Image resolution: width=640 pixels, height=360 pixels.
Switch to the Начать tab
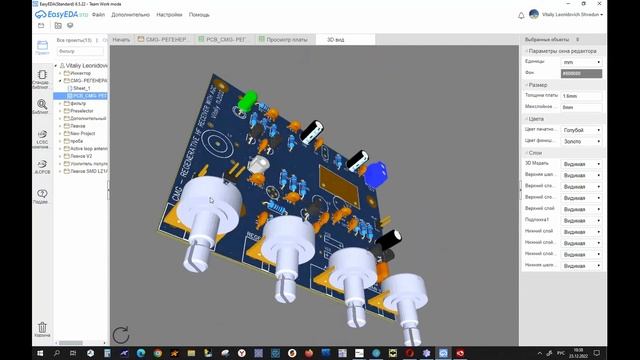pyautogui.click(x=121, y=40)
